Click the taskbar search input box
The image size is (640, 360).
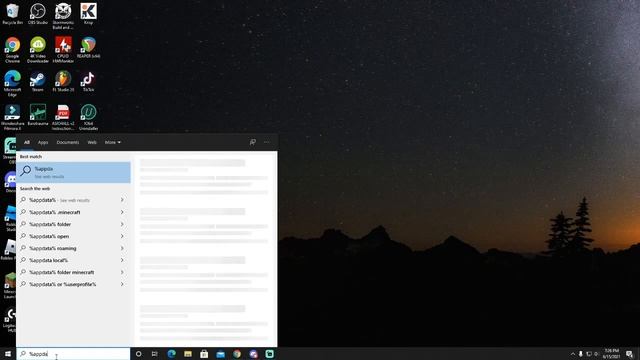73,354
